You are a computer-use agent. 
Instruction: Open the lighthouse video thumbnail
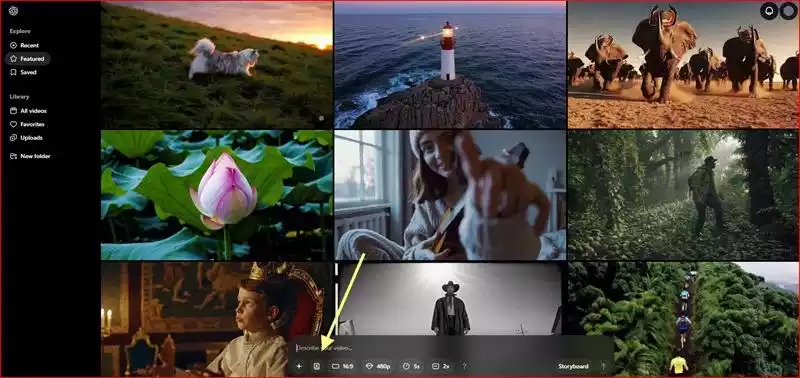[x=450, y=65]
